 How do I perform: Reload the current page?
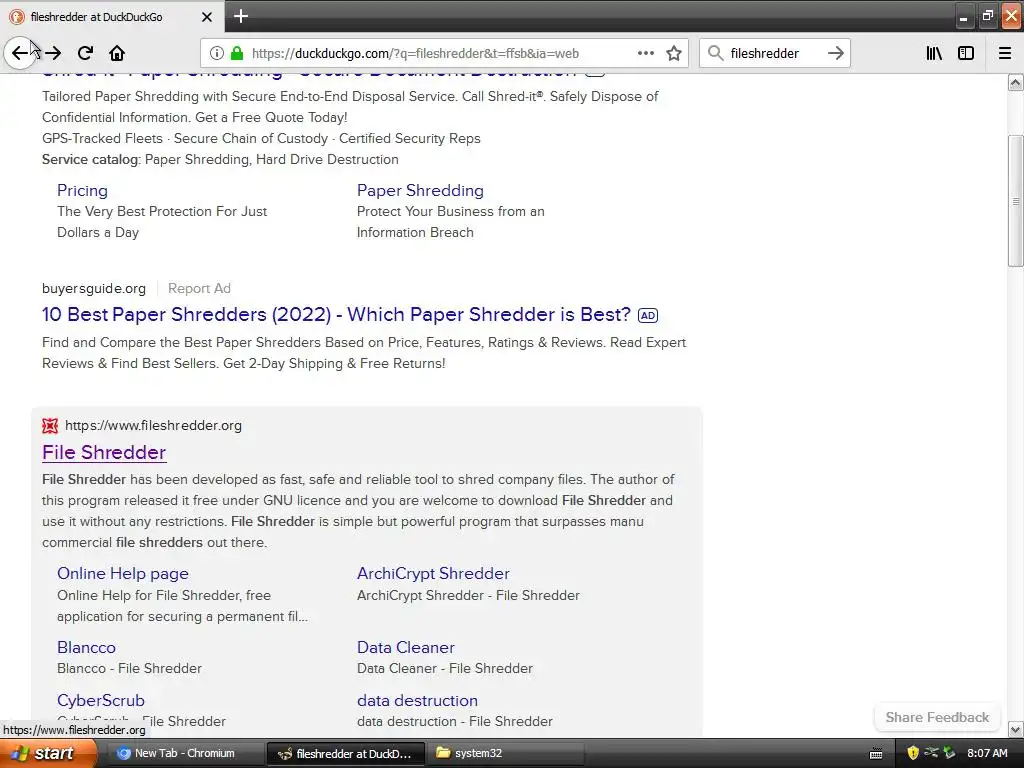[85, 53]
